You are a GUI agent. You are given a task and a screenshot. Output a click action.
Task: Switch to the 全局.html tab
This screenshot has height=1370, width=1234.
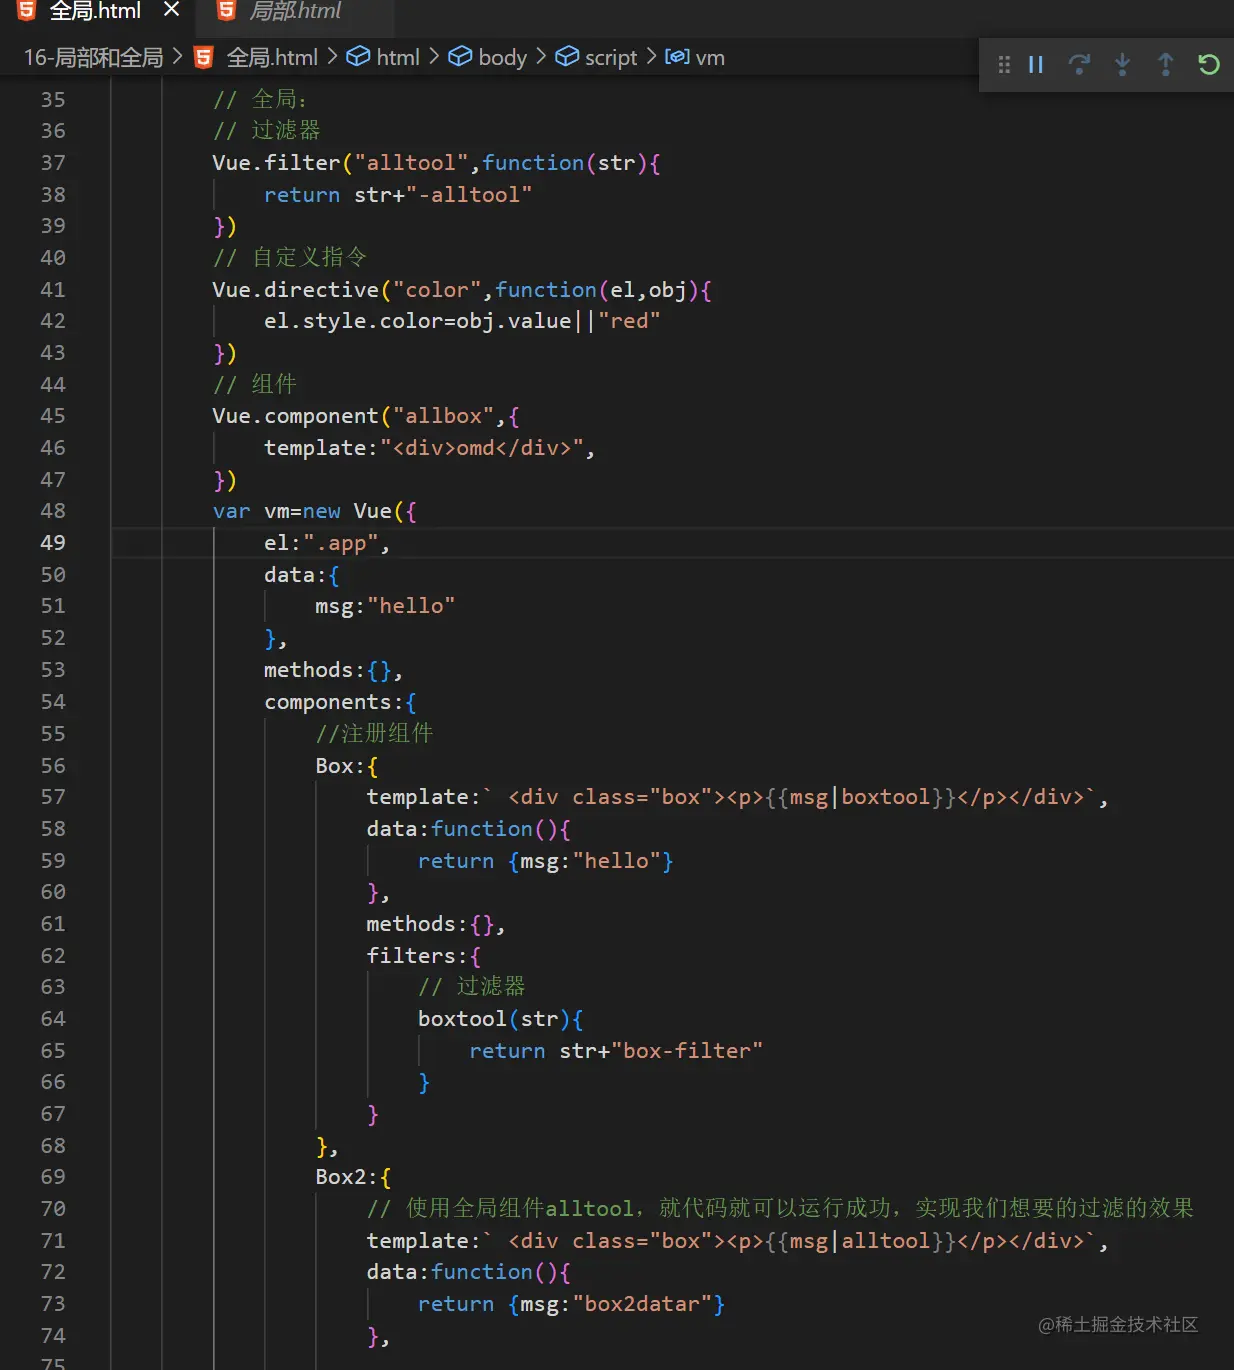pyautogui.click(x=95, y=12)
